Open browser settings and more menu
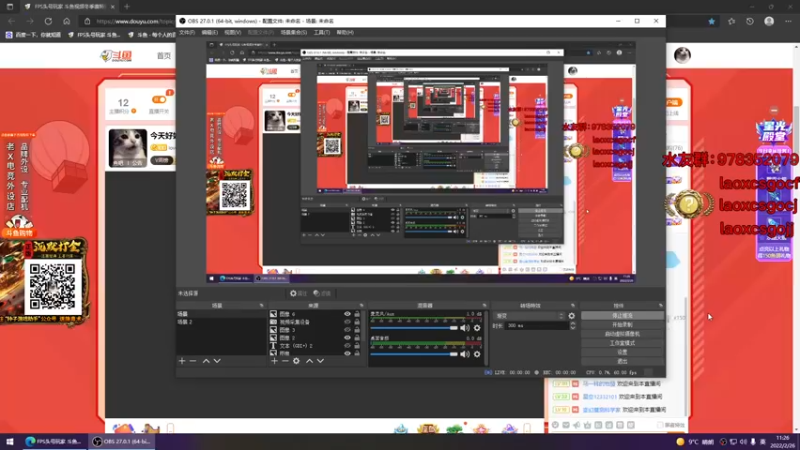This screenshot has width=800, height=450. [x=788, y=21]
